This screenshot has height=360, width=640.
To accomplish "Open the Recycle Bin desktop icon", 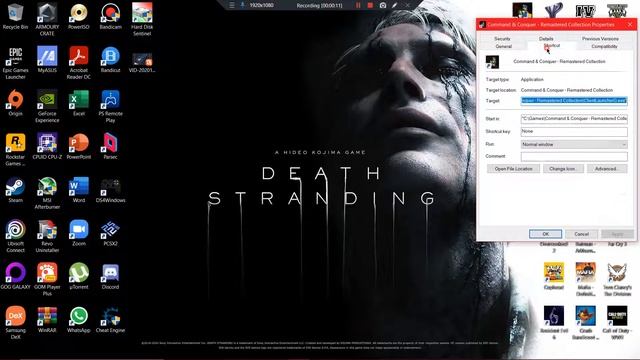I will (16, 16).
